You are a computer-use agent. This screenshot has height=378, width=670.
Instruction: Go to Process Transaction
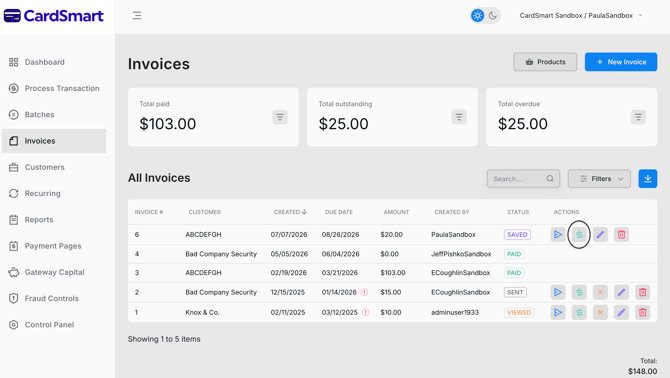[54, 88]
